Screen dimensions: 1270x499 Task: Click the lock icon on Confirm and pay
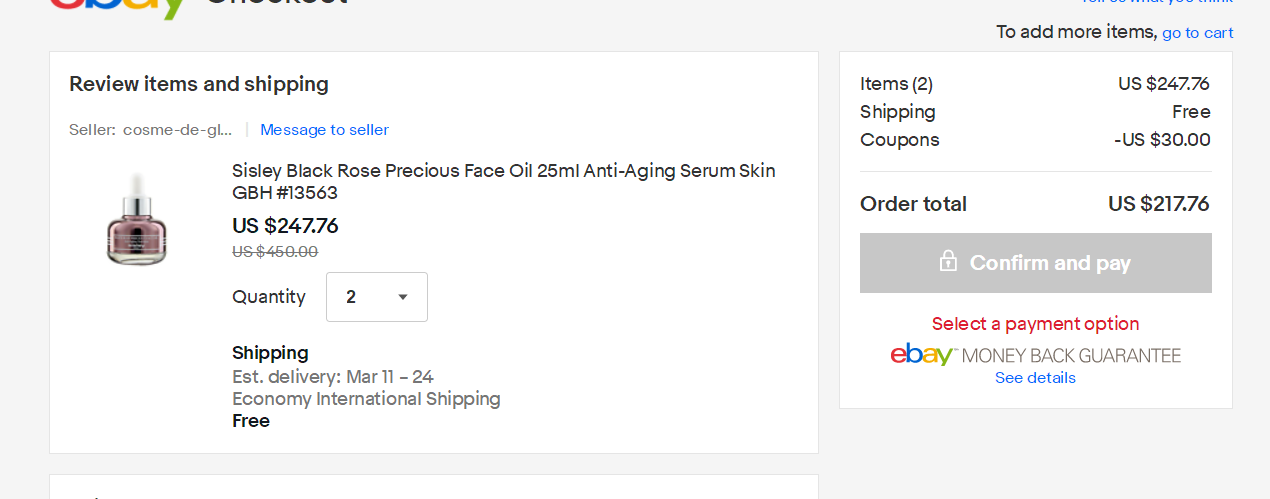pos(948,262)
